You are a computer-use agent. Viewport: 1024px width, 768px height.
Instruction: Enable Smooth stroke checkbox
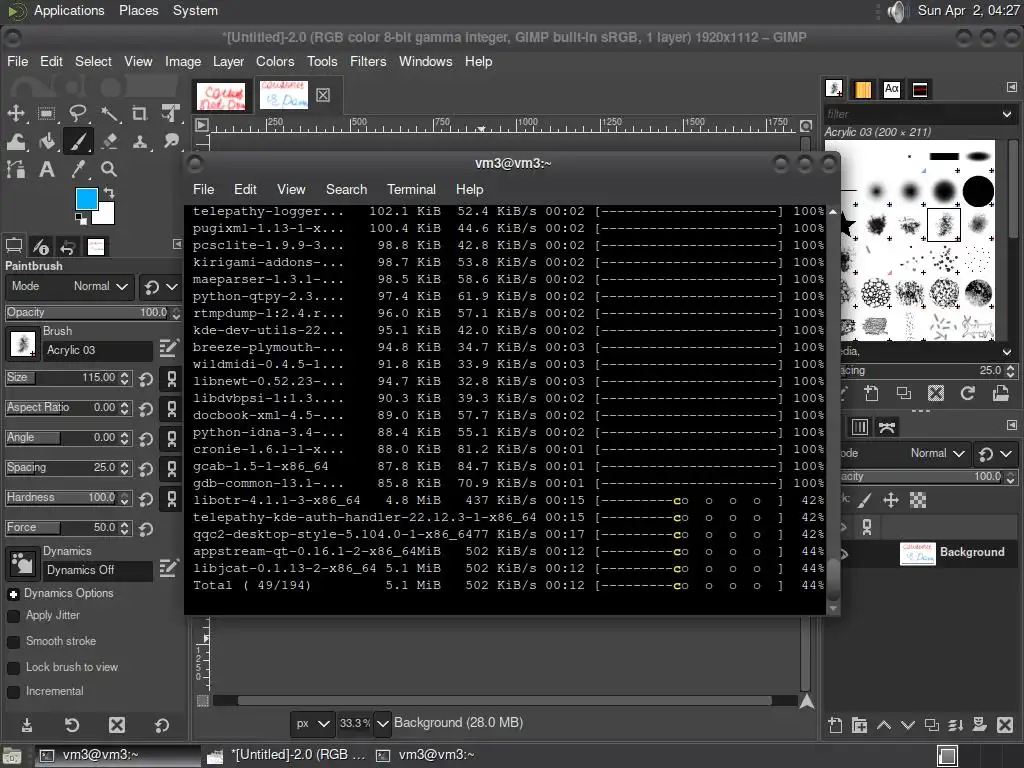[13, 642]
